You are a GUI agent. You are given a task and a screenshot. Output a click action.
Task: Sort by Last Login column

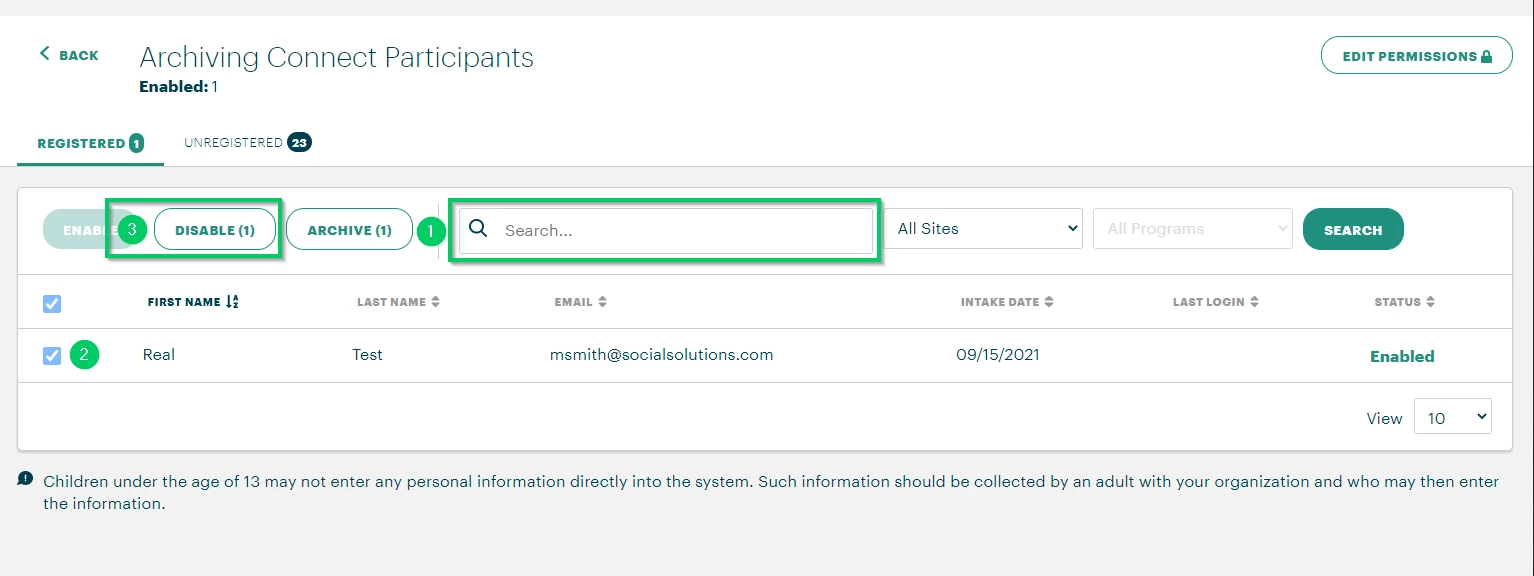[1216, 302]
